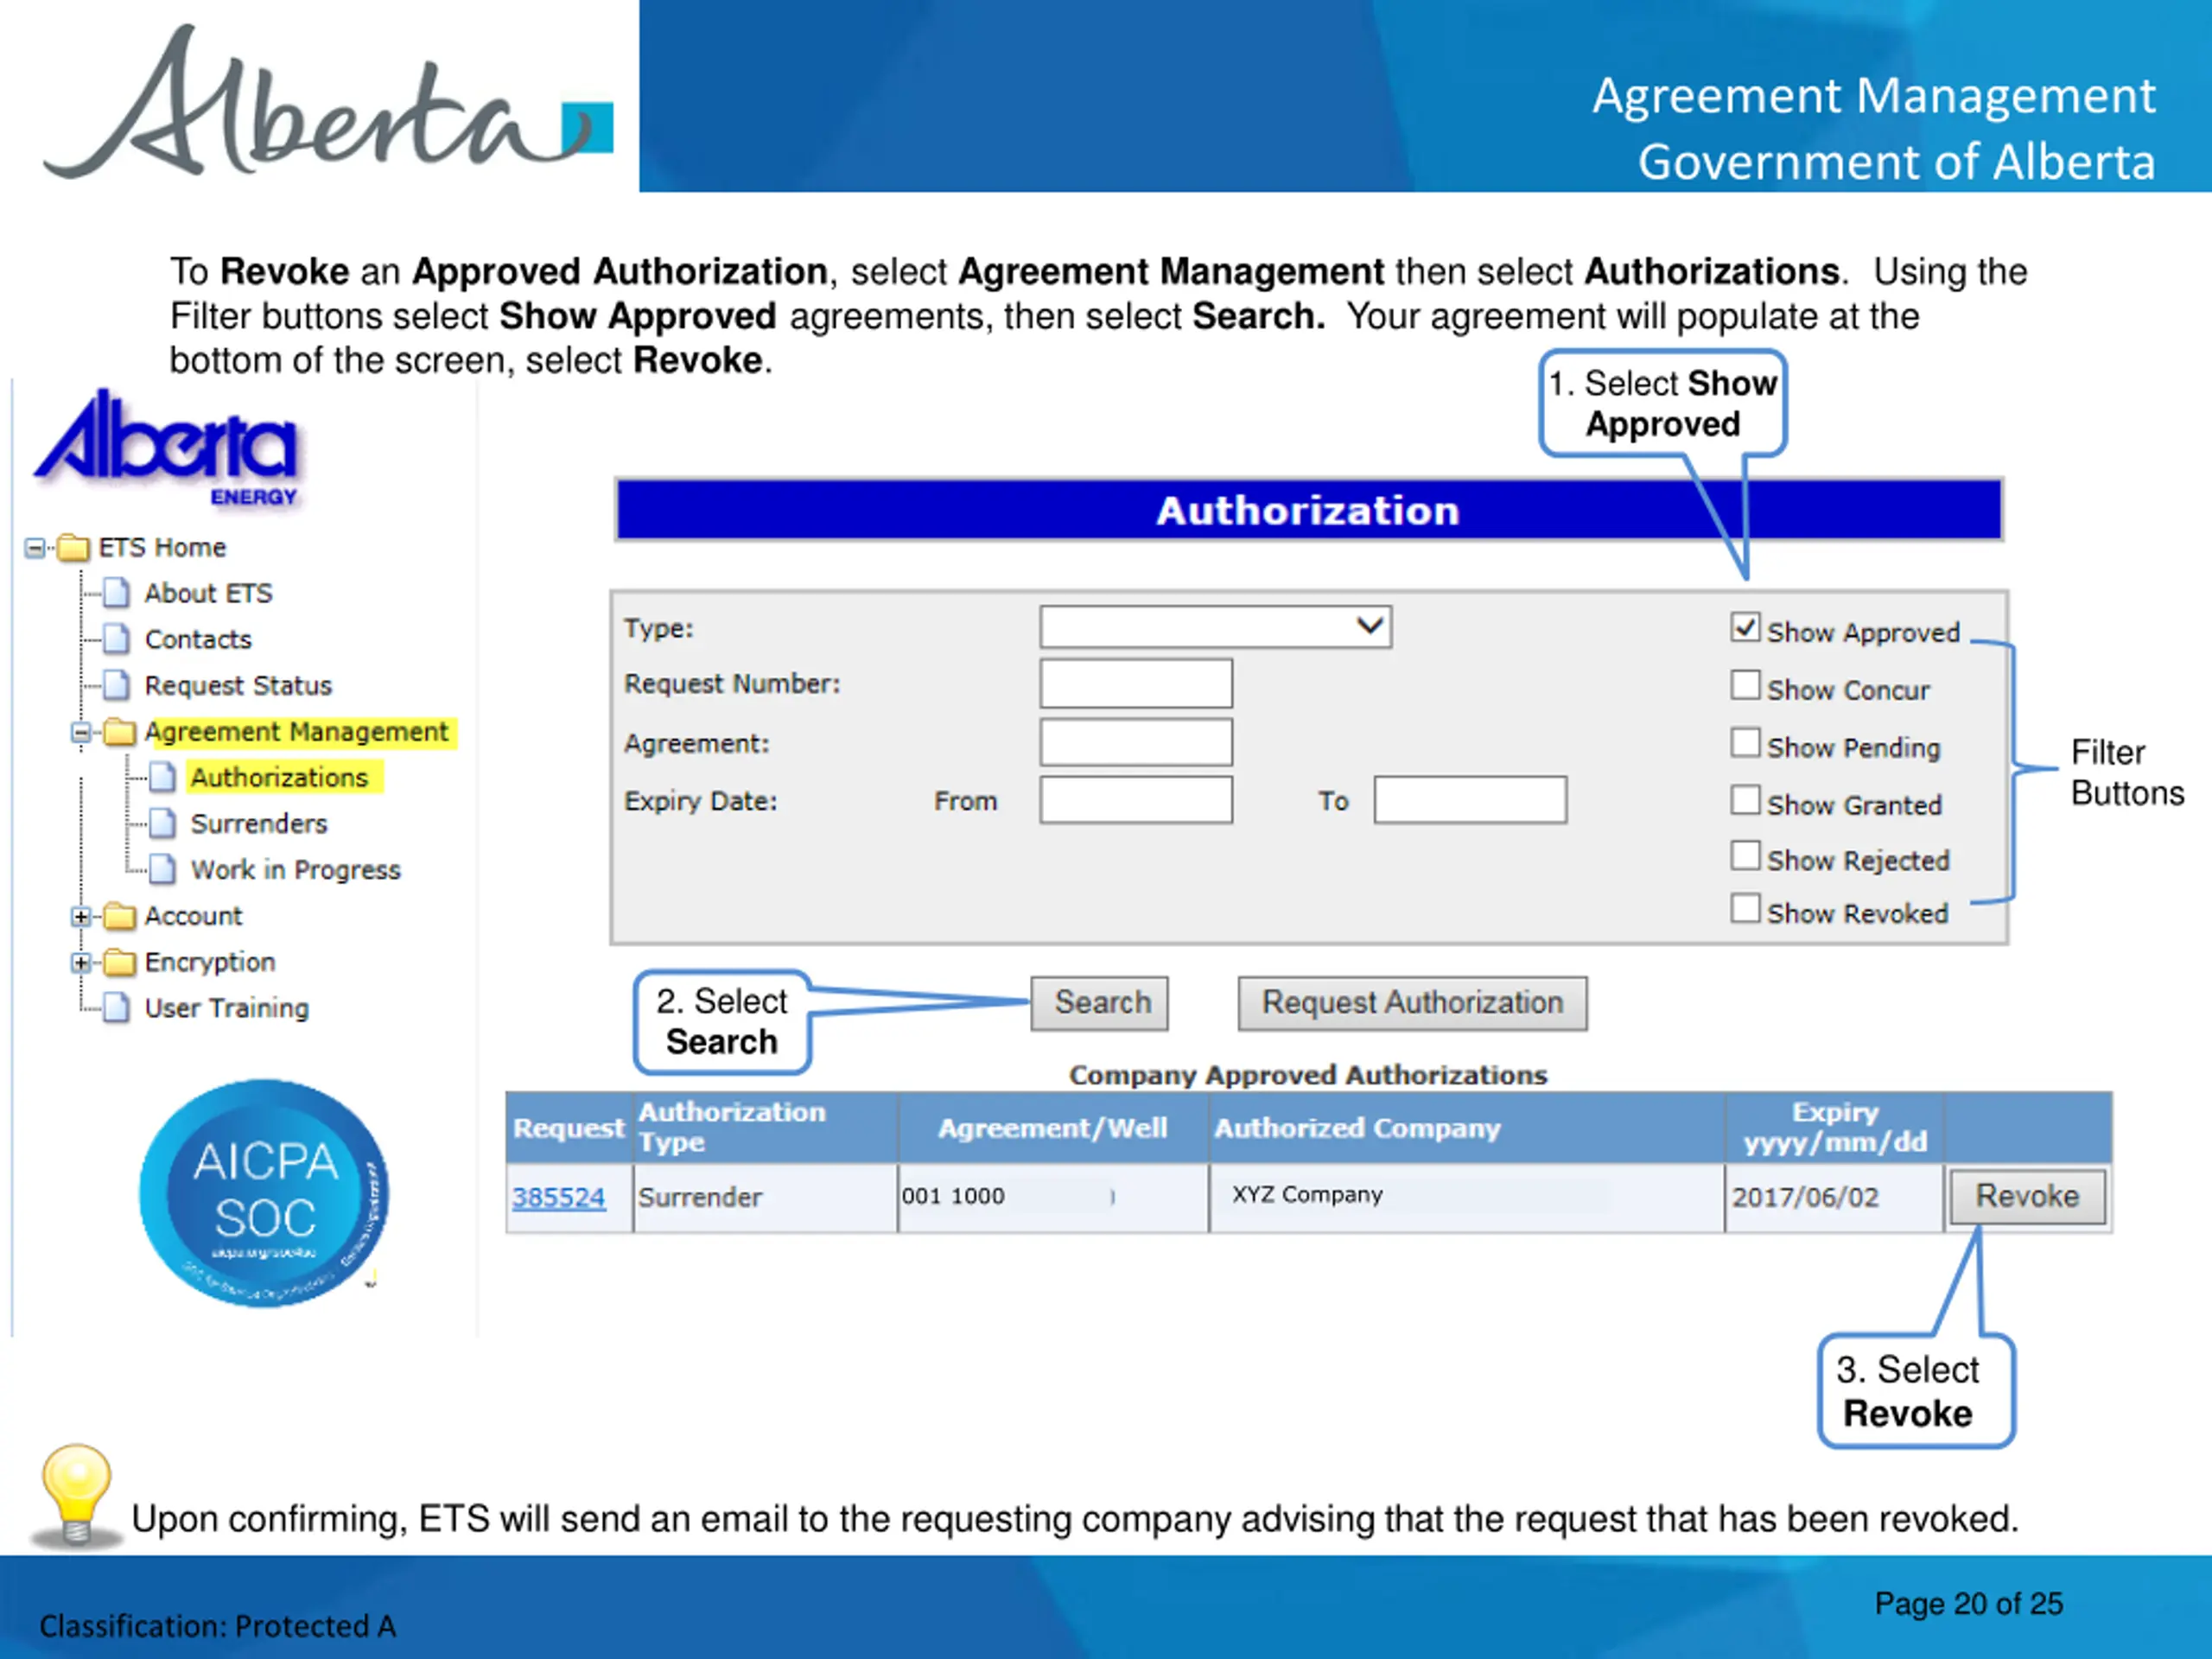Click the Encryption folder icon
This screenshot has height=1659, width=2212.
(x=120, y=962)
